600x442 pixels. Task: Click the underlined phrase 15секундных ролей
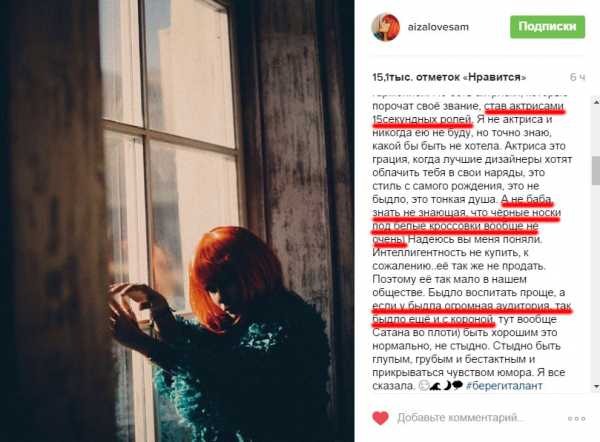422,120
